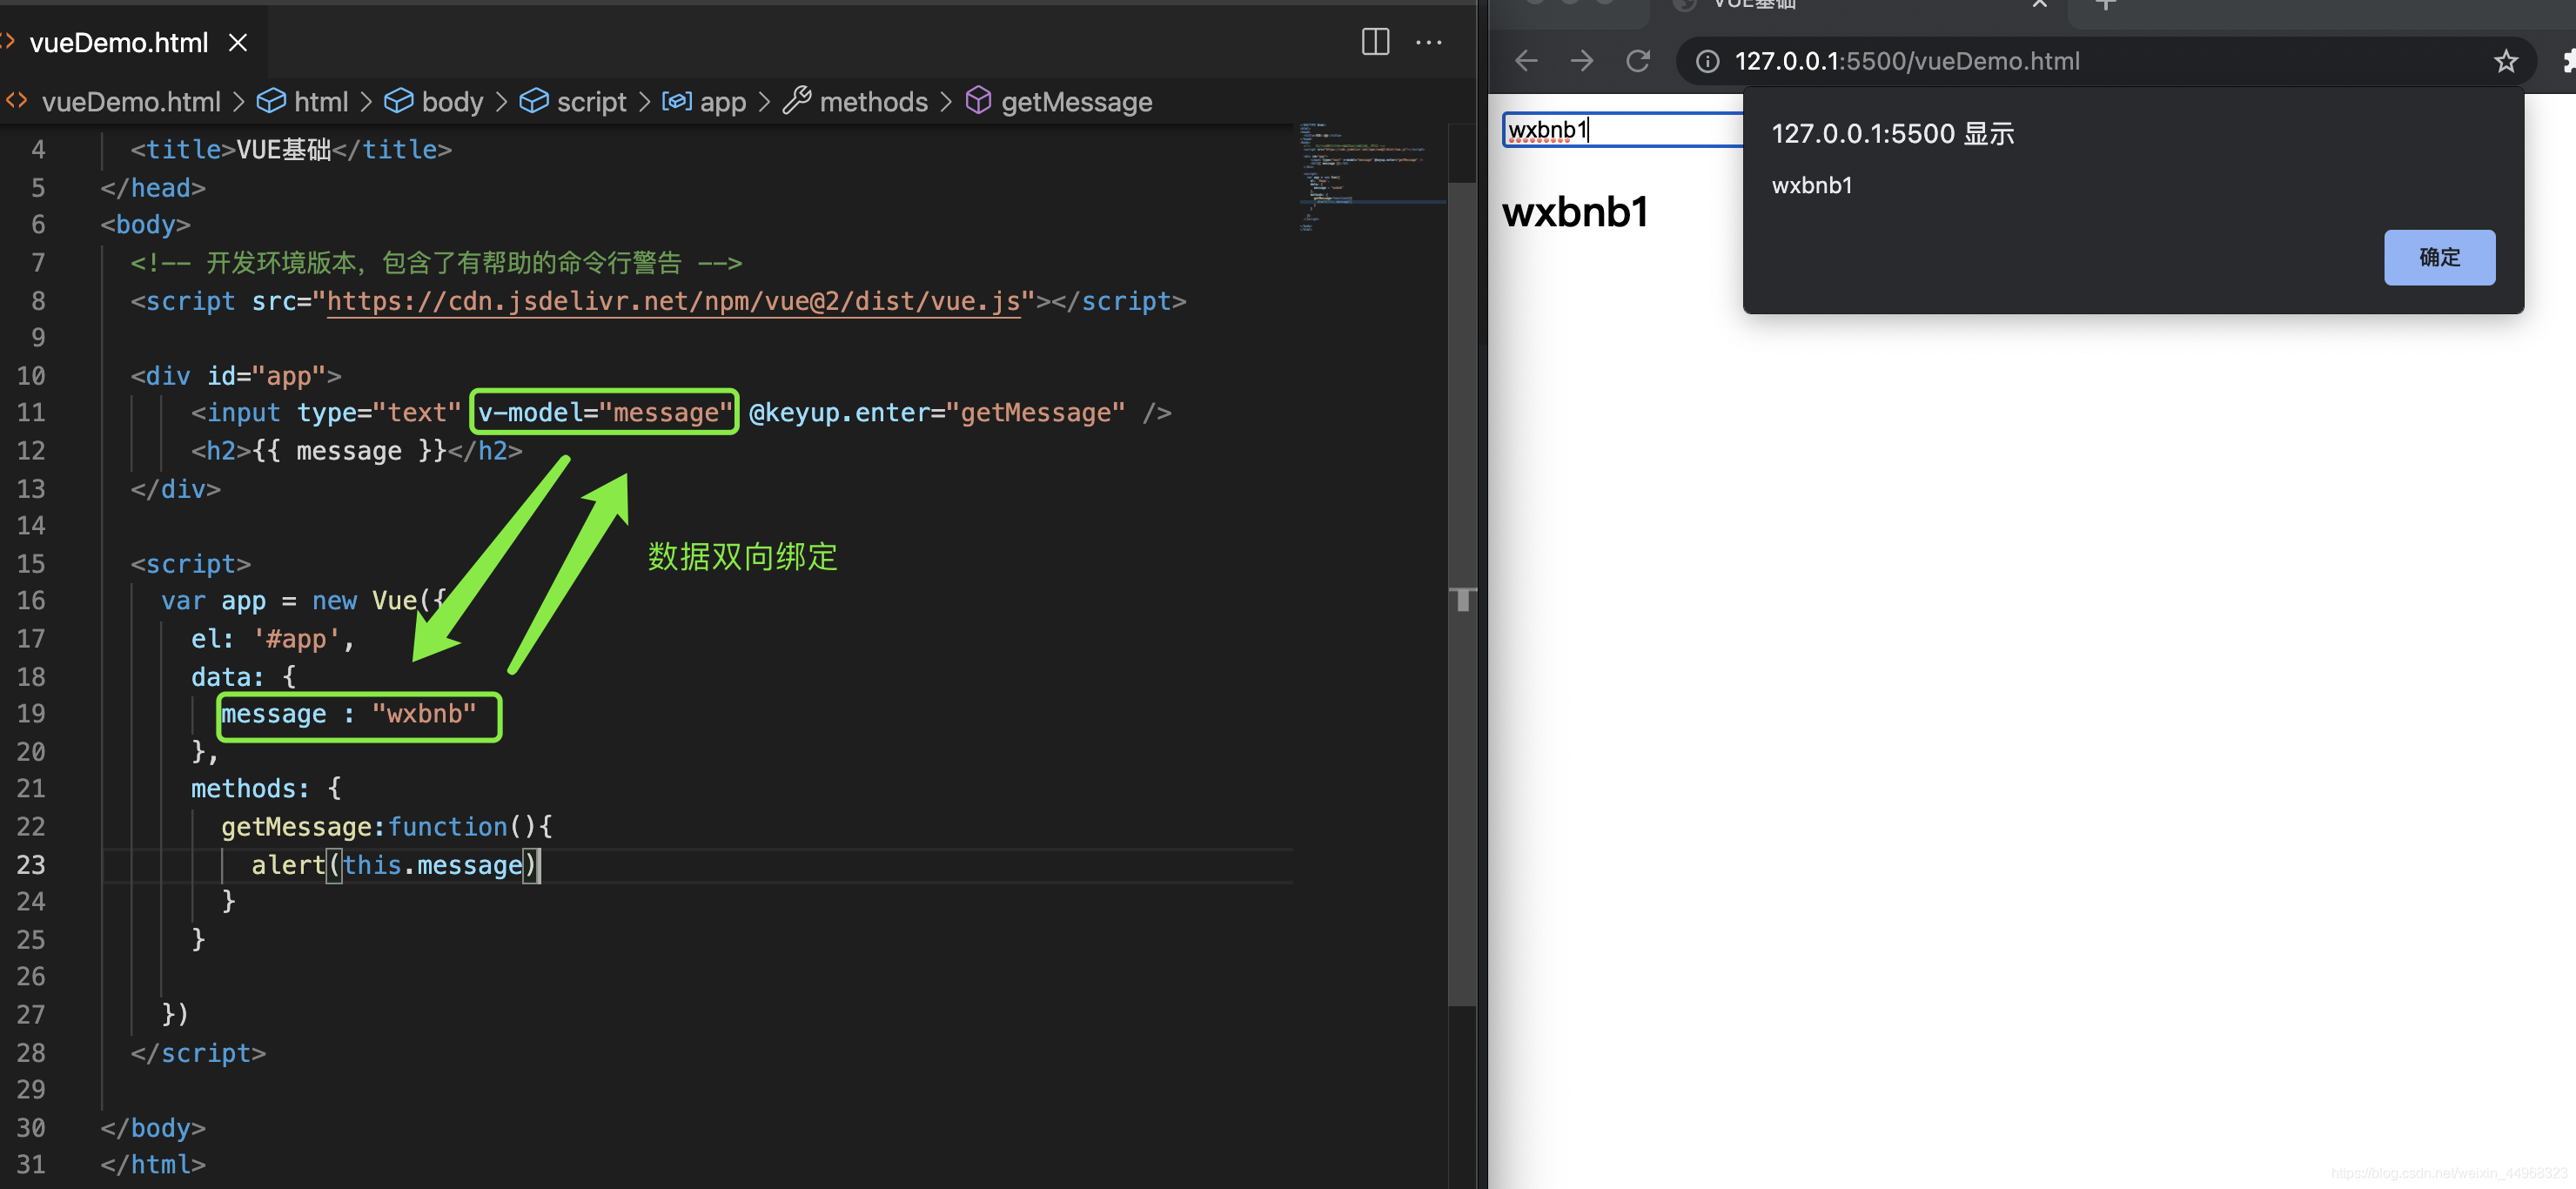Click the browser address bar URL
The width and height of the screenshot is (2576, 1189).
click(x=1906, y=61)
